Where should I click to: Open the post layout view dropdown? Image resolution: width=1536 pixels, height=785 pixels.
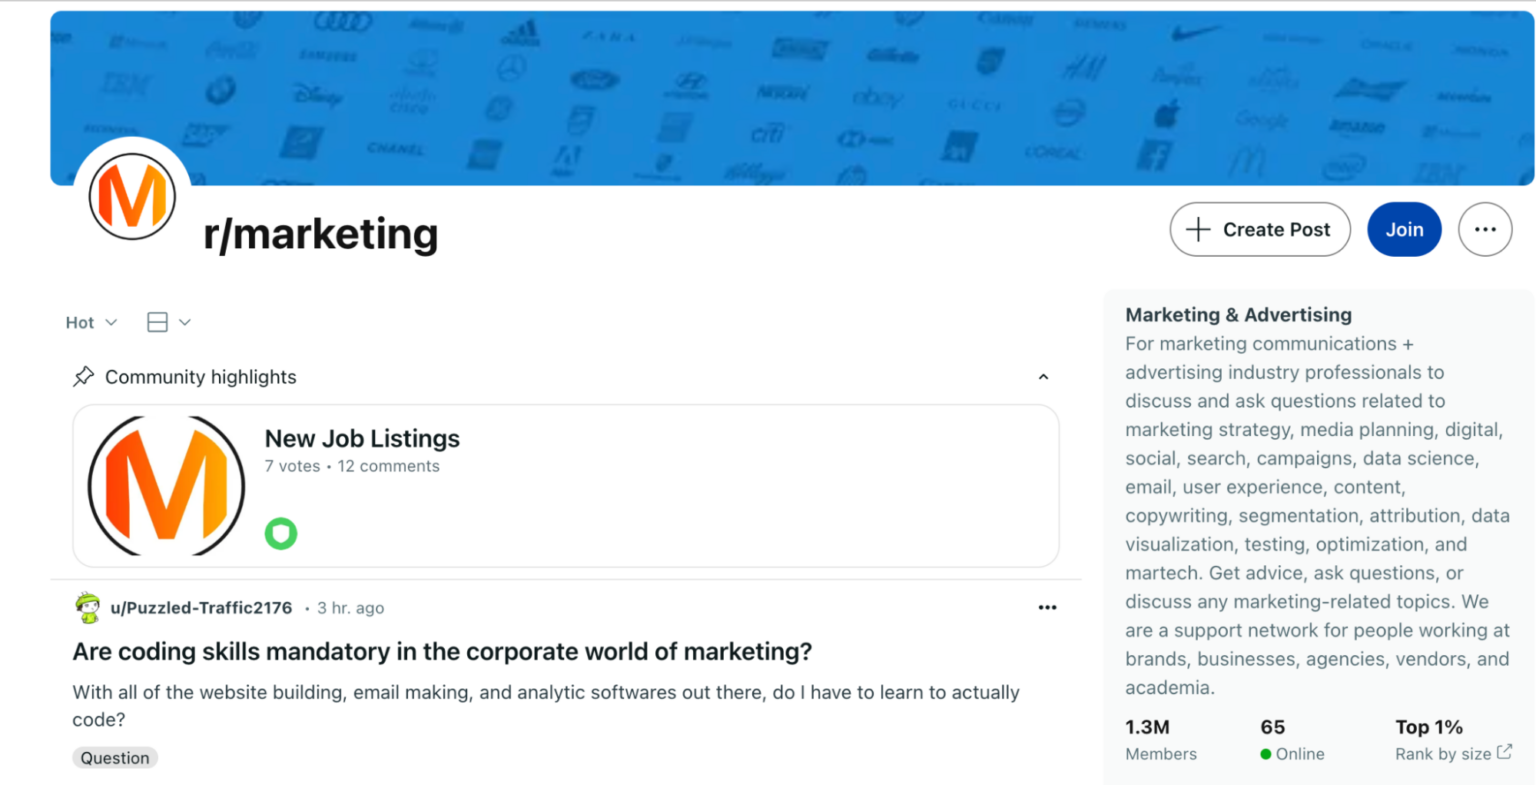click(166, 322)
